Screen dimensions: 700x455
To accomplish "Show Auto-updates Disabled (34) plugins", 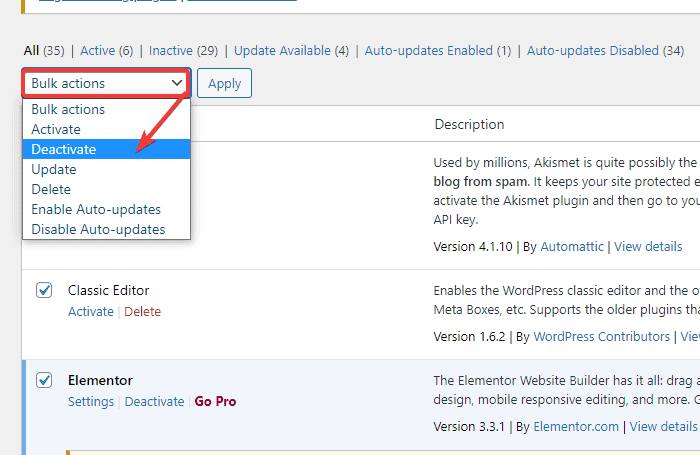I will pyautogui.click(x=606, y=50).
